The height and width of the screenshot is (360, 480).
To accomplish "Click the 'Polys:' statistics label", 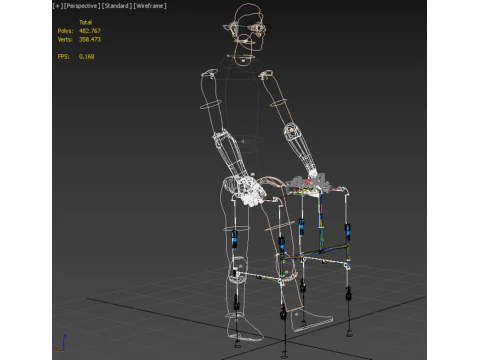I will click(65, 31).
